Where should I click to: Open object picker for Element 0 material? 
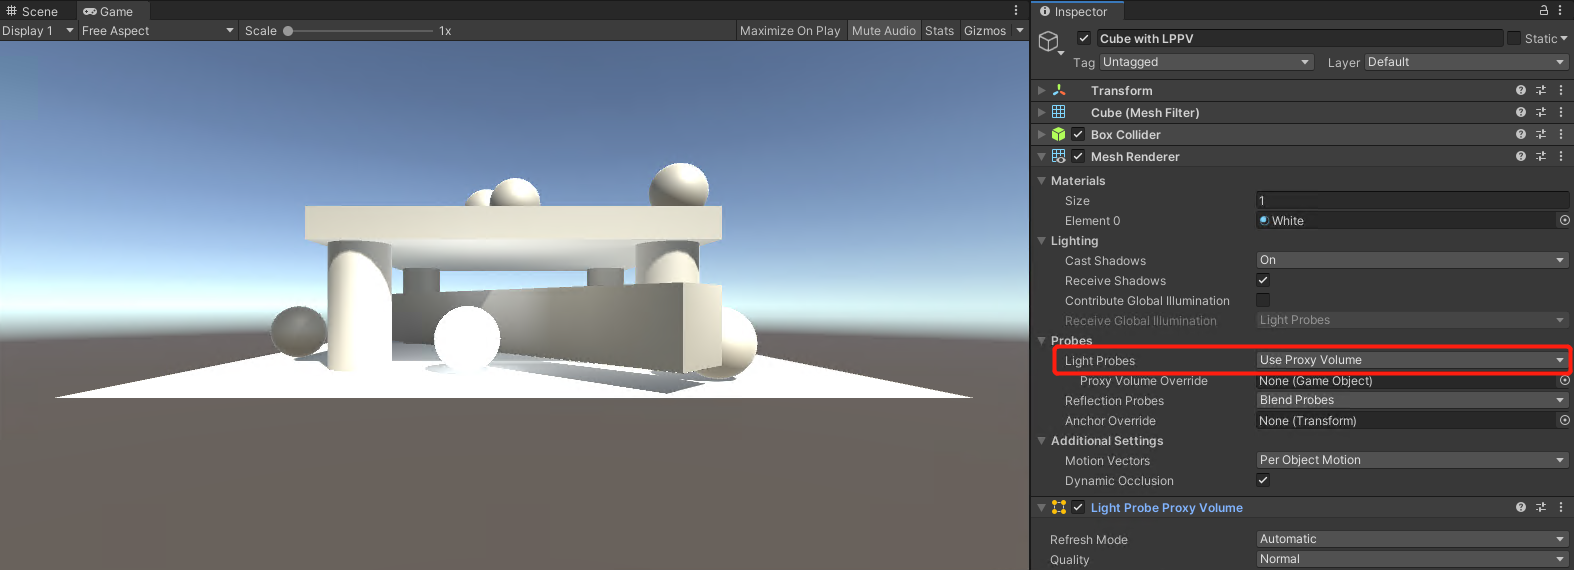[x=1565, y=220]
